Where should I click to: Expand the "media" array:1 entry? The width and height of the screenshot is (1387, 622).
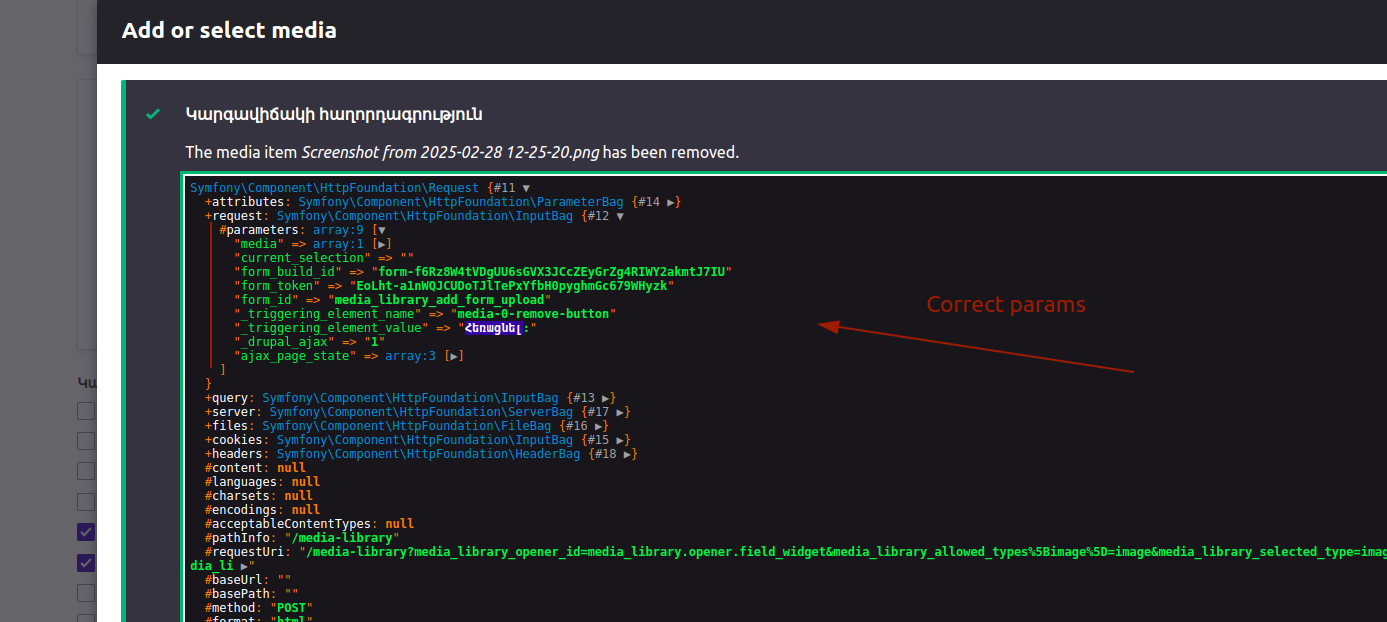(382, 244)
